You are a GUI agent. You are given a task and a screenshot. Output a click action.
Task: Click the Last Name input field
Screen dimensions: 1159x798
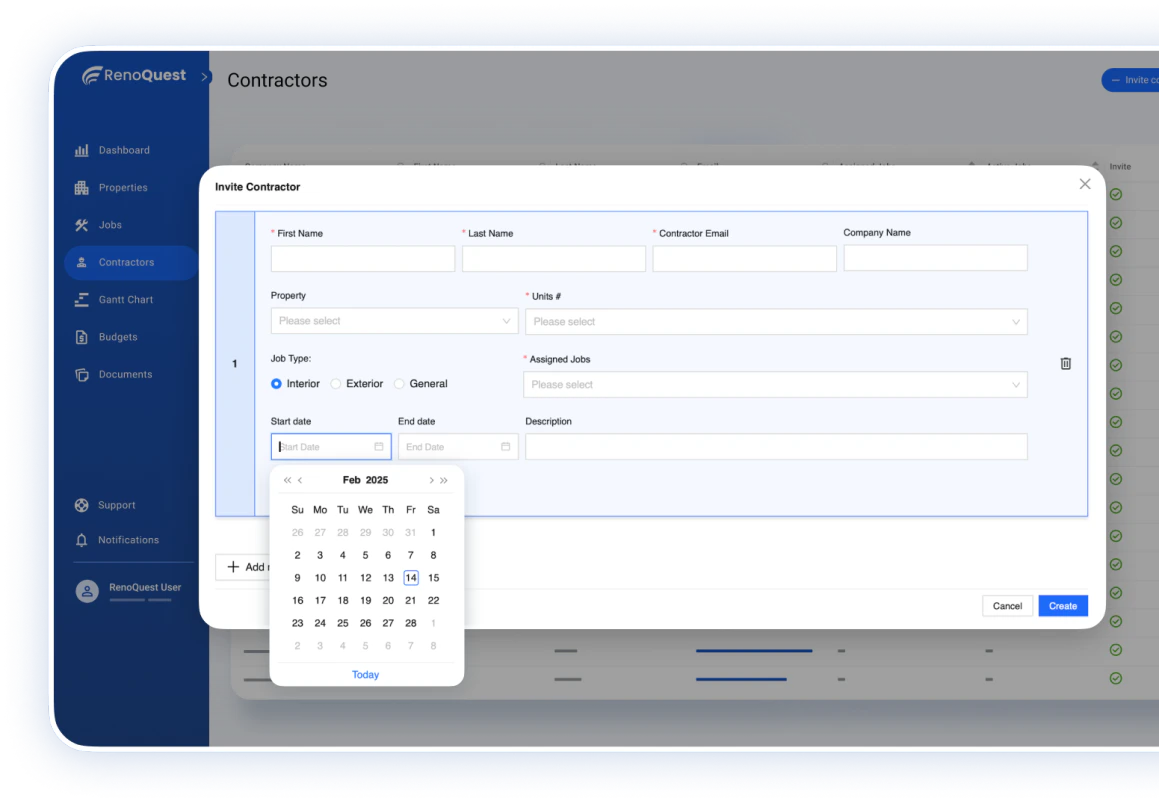pos(554,259)
